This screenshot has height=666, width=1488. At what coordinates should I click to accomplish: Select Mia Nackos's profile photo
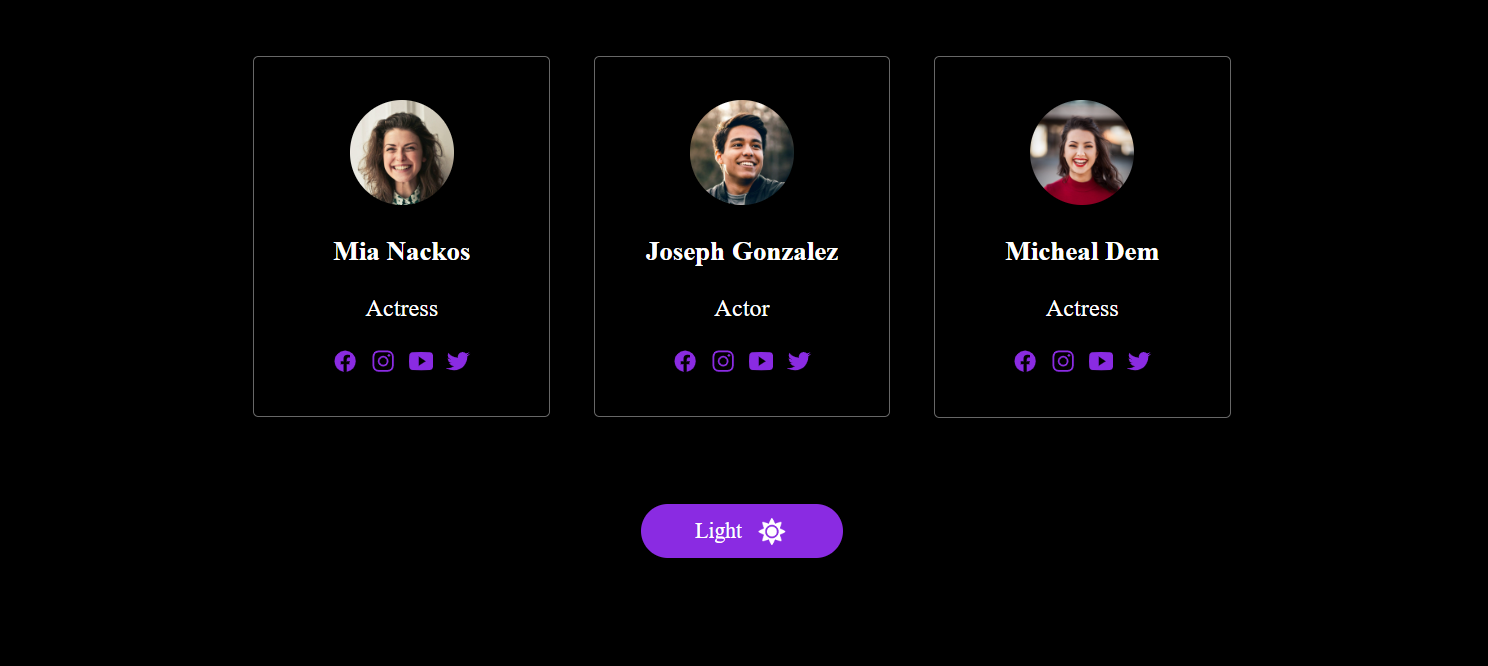[x=402, y=152]
